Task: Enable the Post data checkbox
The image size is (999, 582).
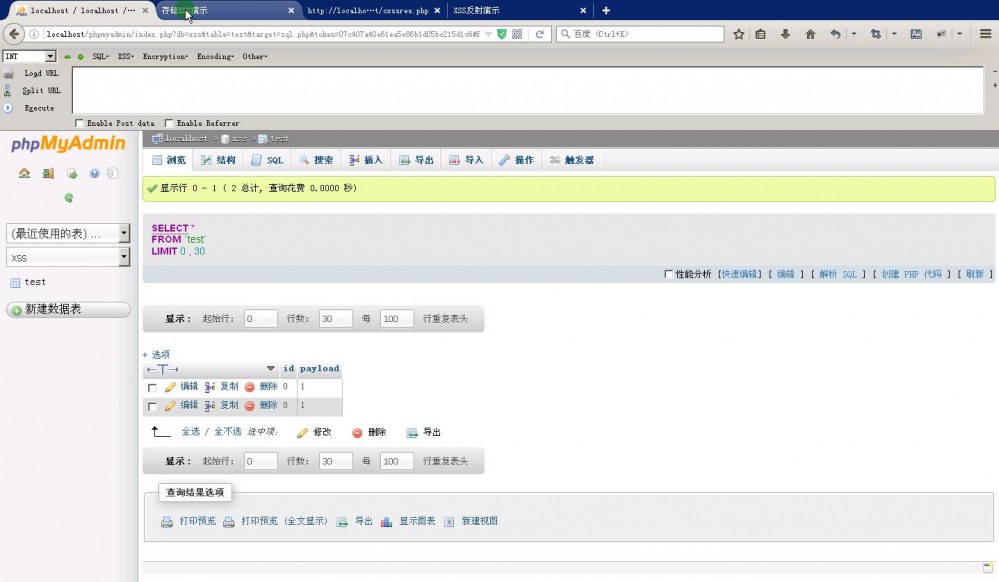Action: [79, 123]
